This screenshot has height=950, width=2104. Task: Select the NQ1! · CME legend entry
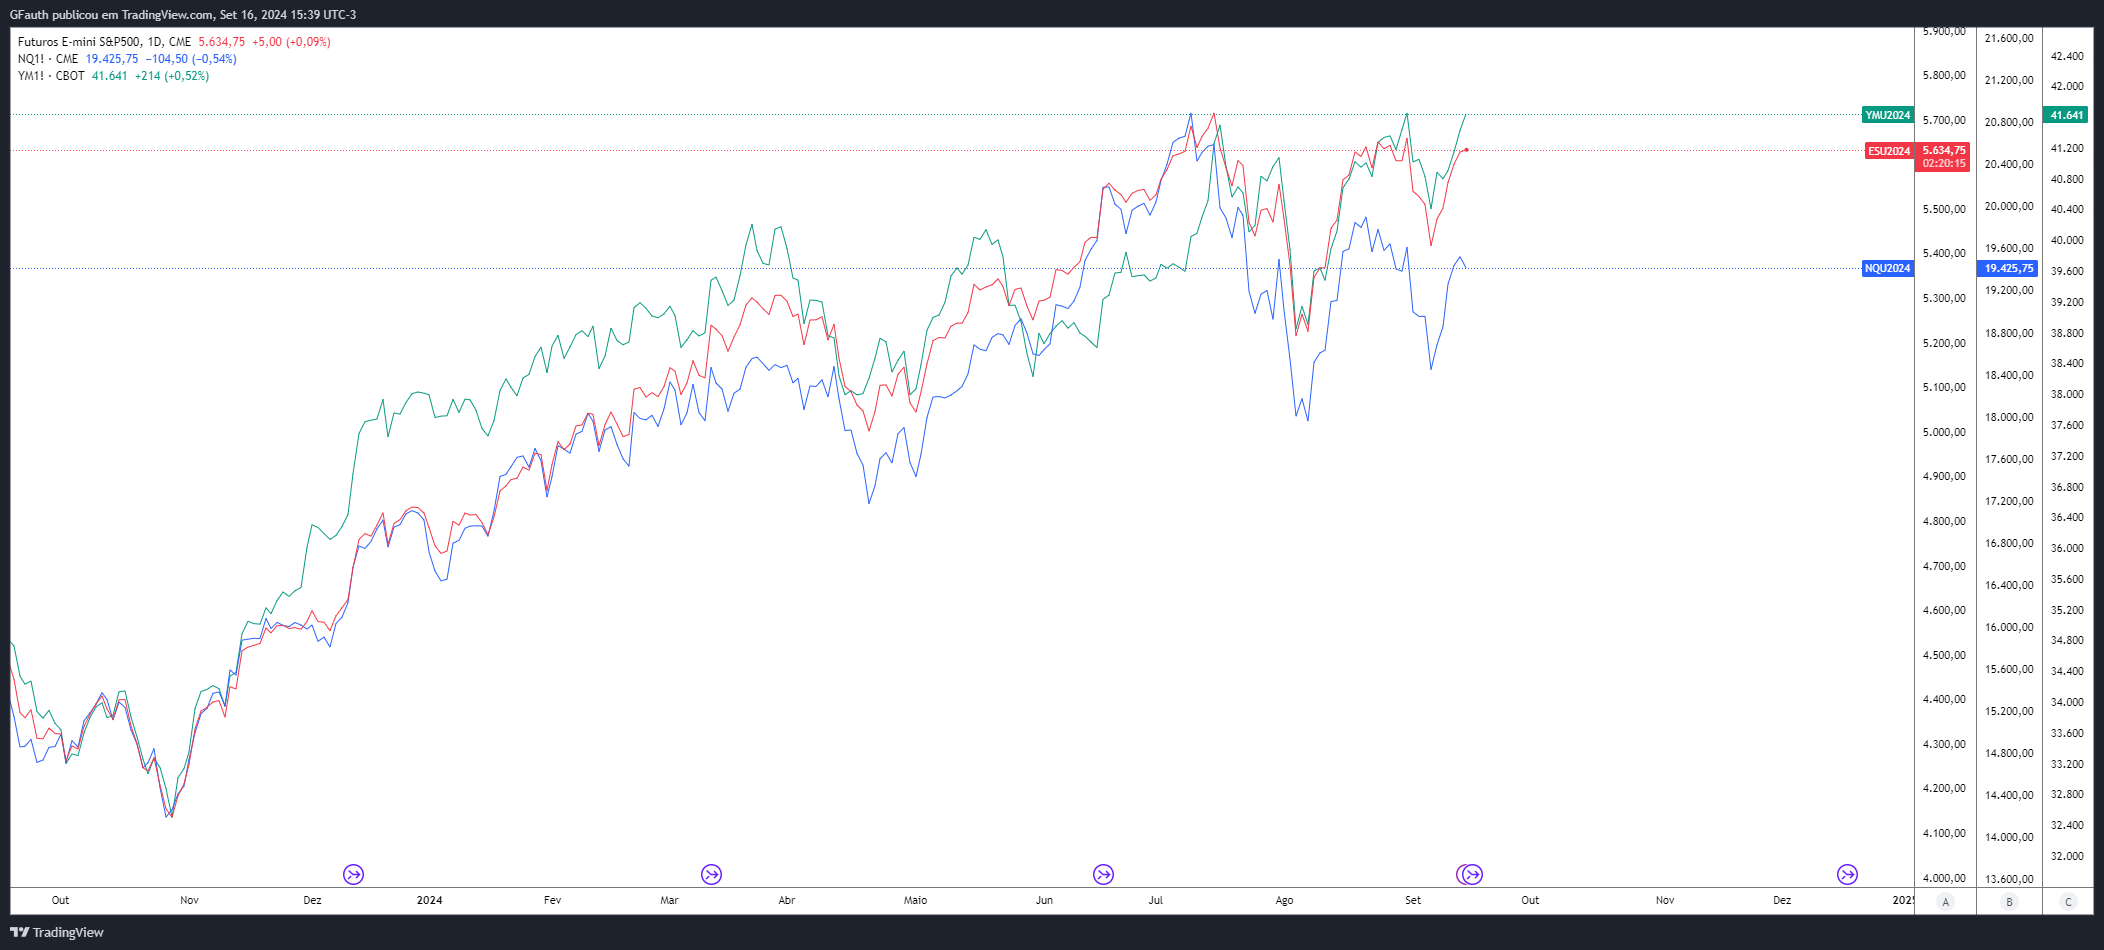point(48,59)
